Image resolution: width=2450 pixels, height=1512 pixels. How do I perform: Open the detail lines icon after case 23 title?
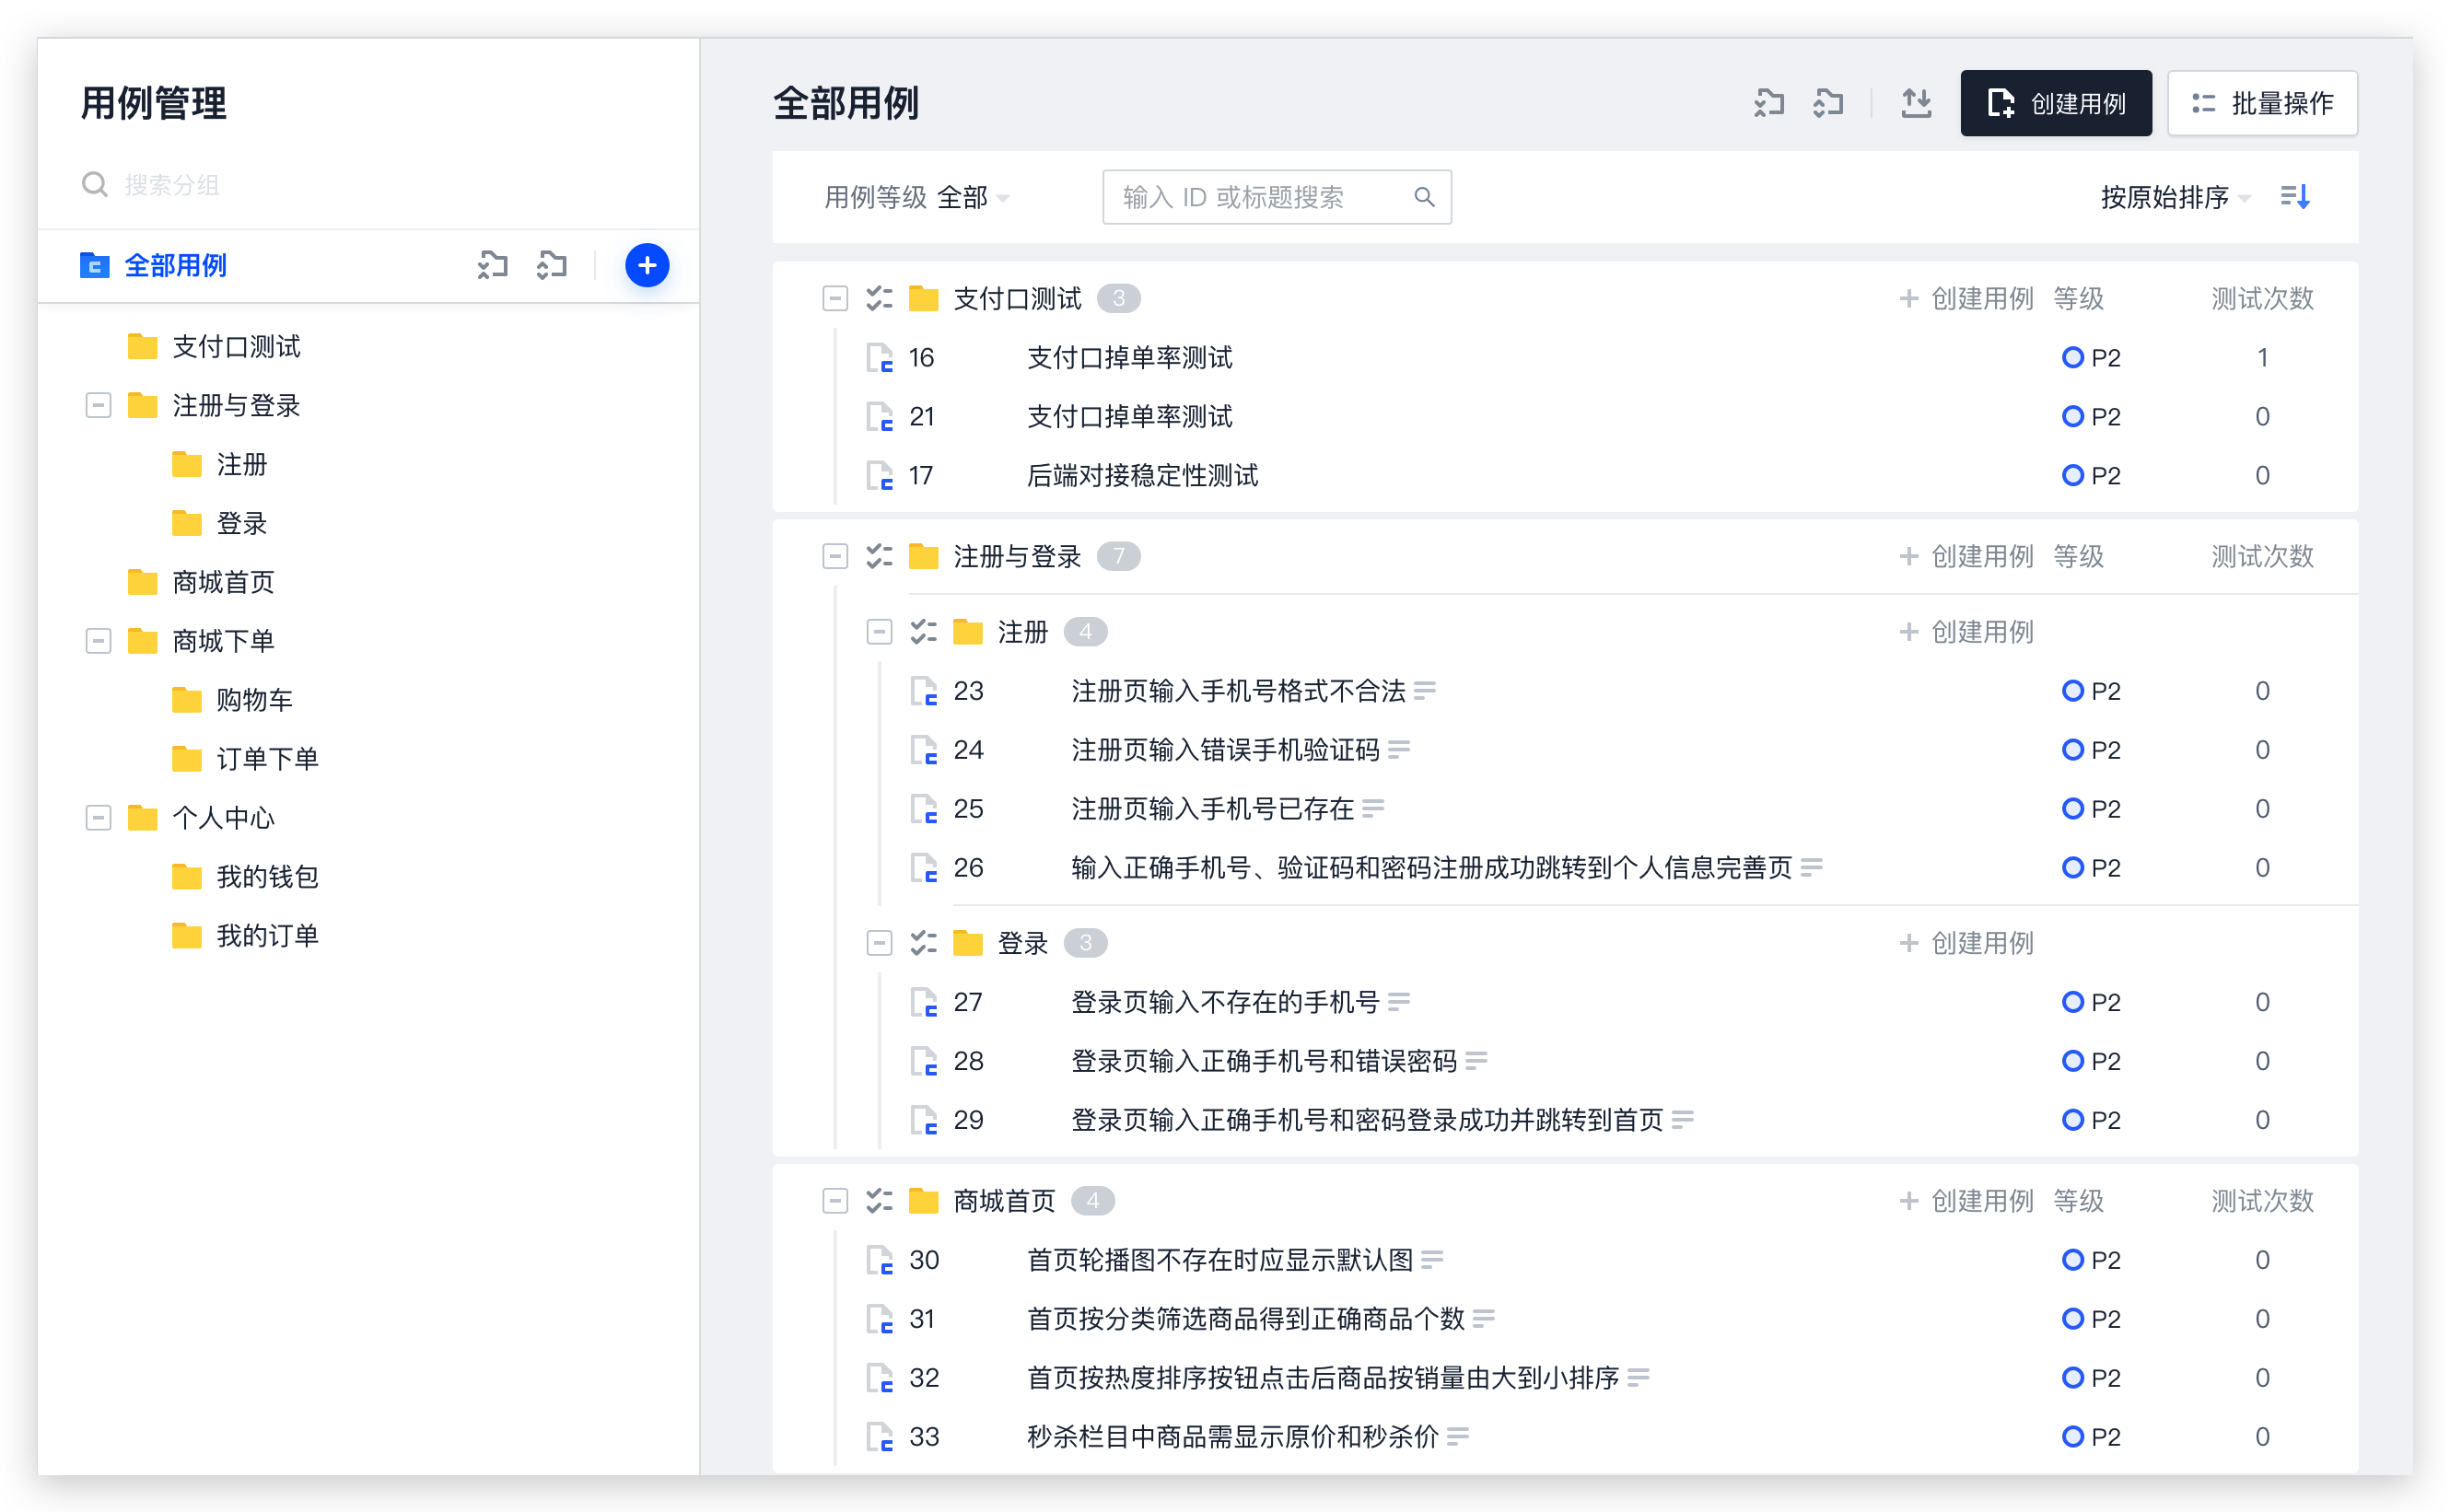(1425, 691)
